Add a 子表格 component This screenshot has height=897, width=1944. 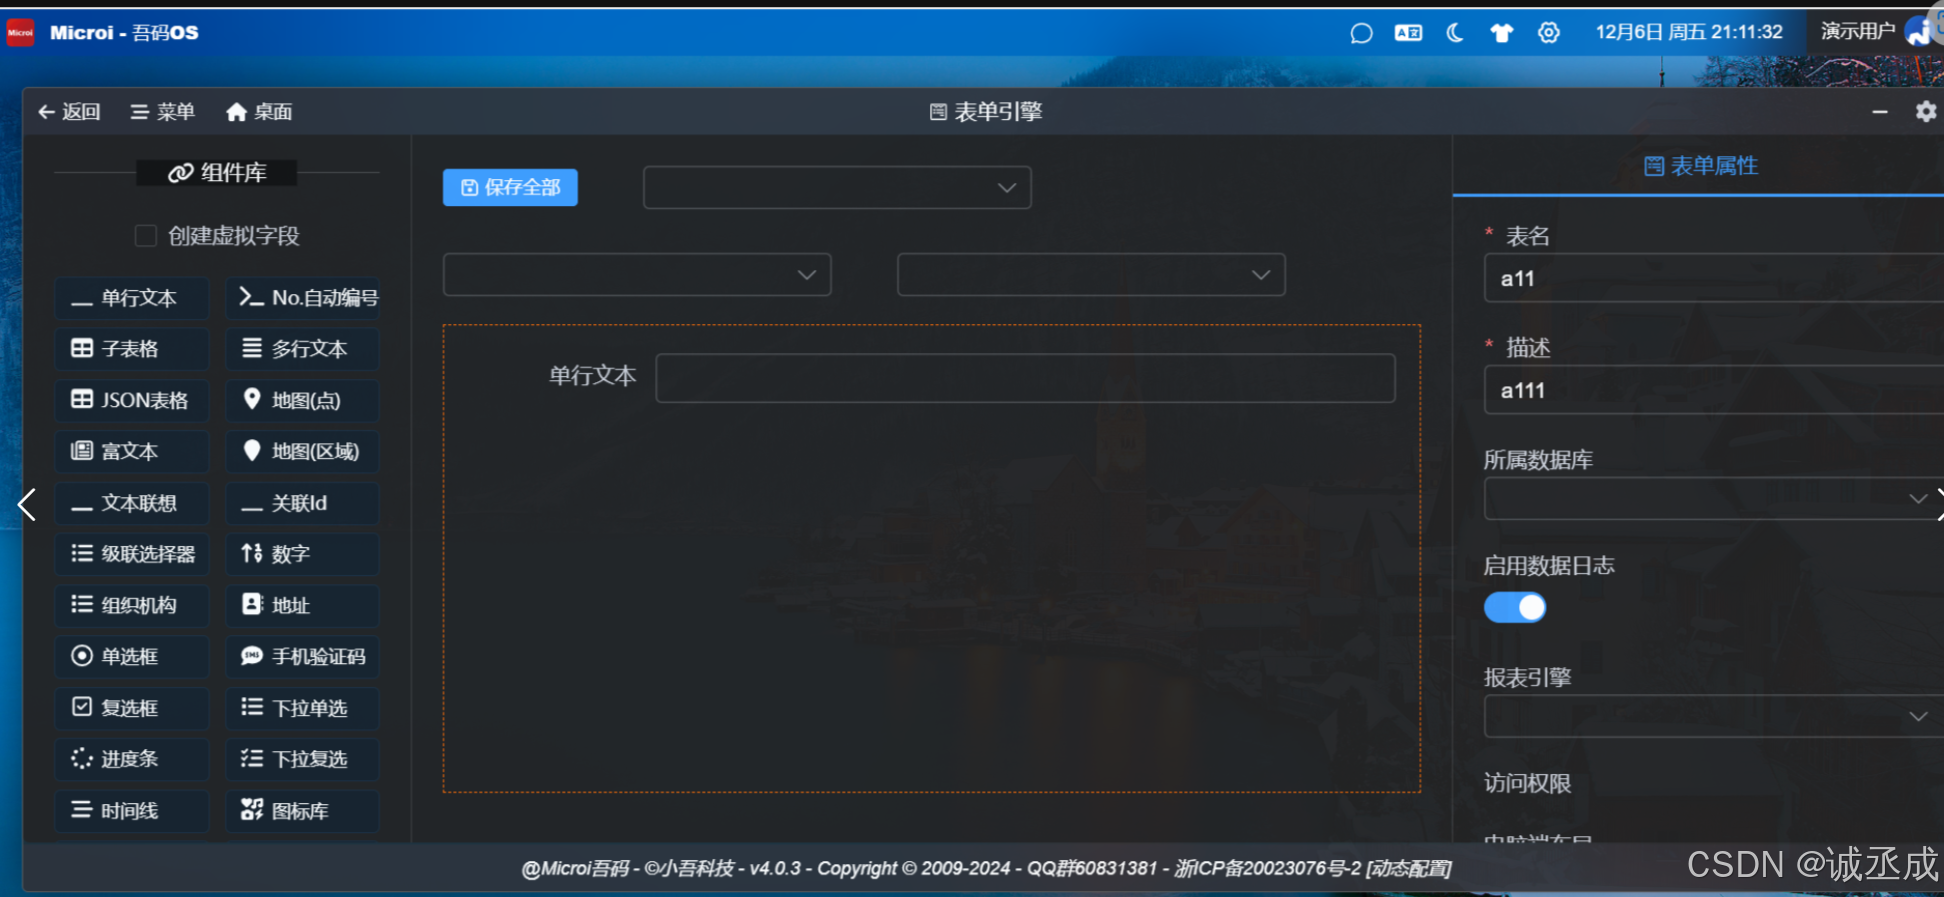[x=132, y=349]
